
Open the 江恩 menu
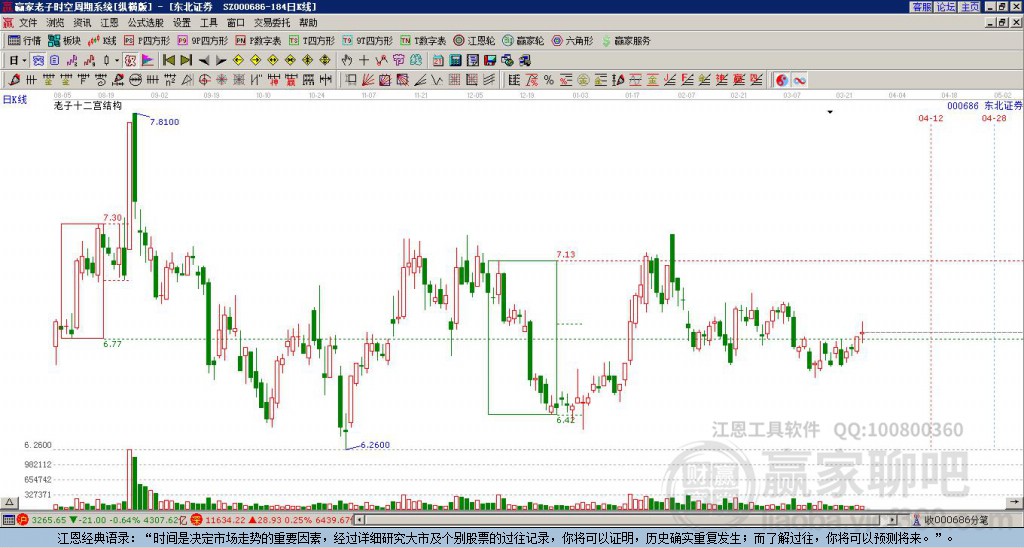pyautogui.click(x=109, y=23)
